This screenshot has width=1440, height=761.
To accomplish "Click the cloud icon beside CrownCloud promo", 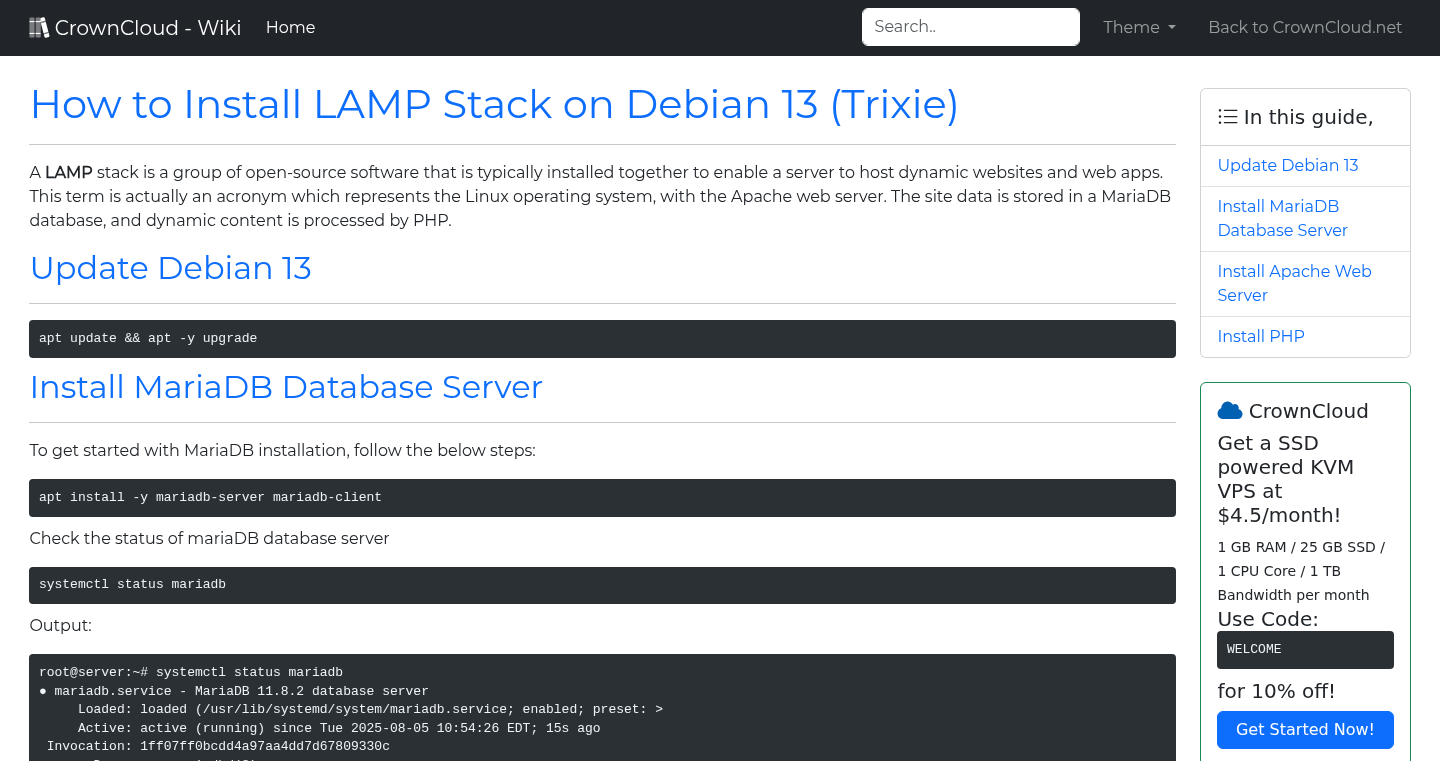I will pyautogui.click(x=1229, y=409).
